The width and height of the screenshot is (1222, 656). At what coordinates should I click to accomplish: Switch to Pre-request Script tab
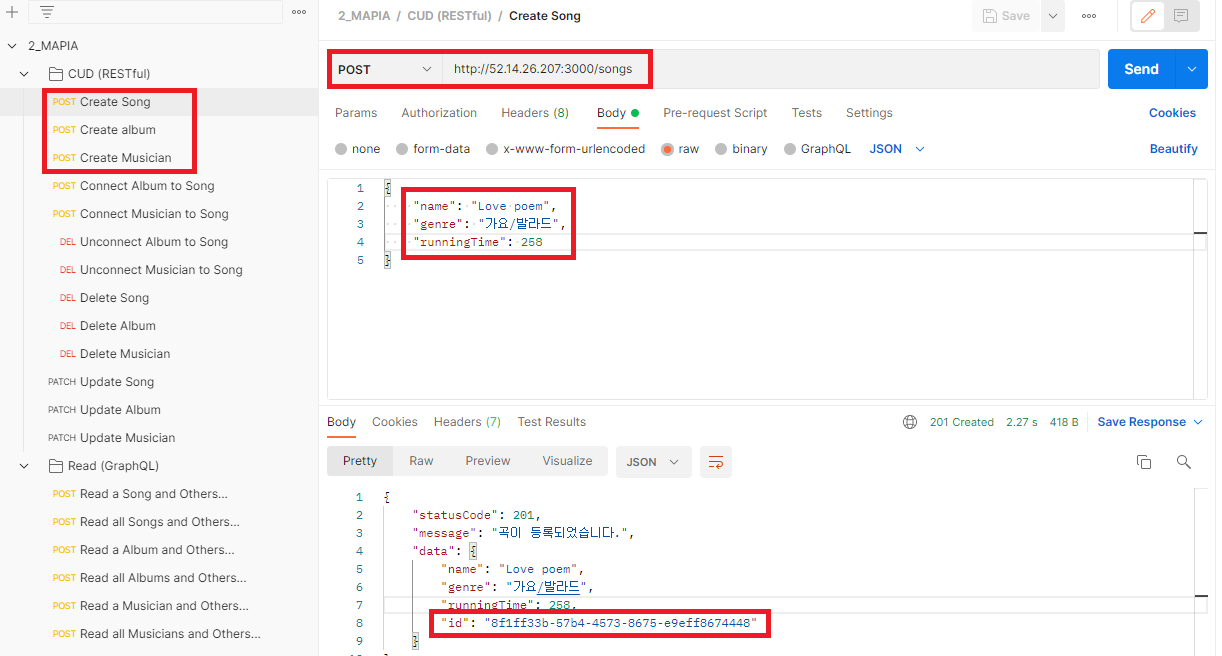715,113
